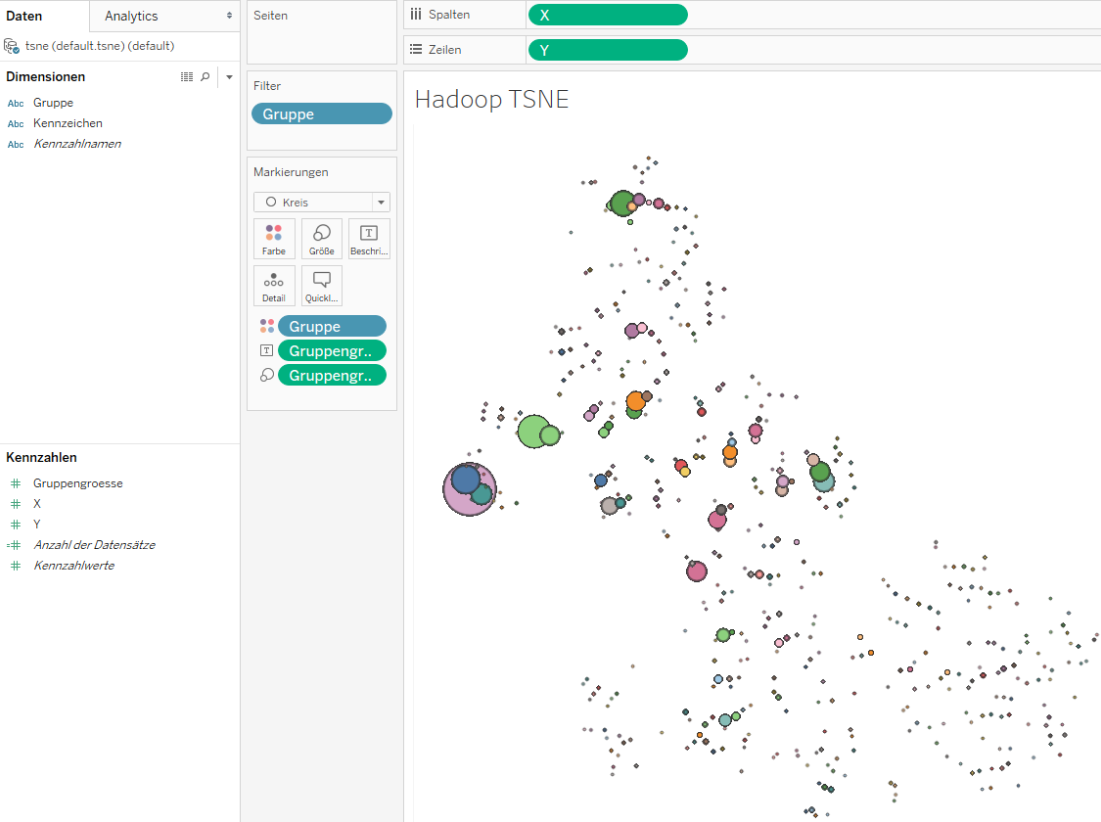Viewport: 1101px width, 822px height.
Task: Select Farbe on the Markierungen card
Action: tap(274, 238)
